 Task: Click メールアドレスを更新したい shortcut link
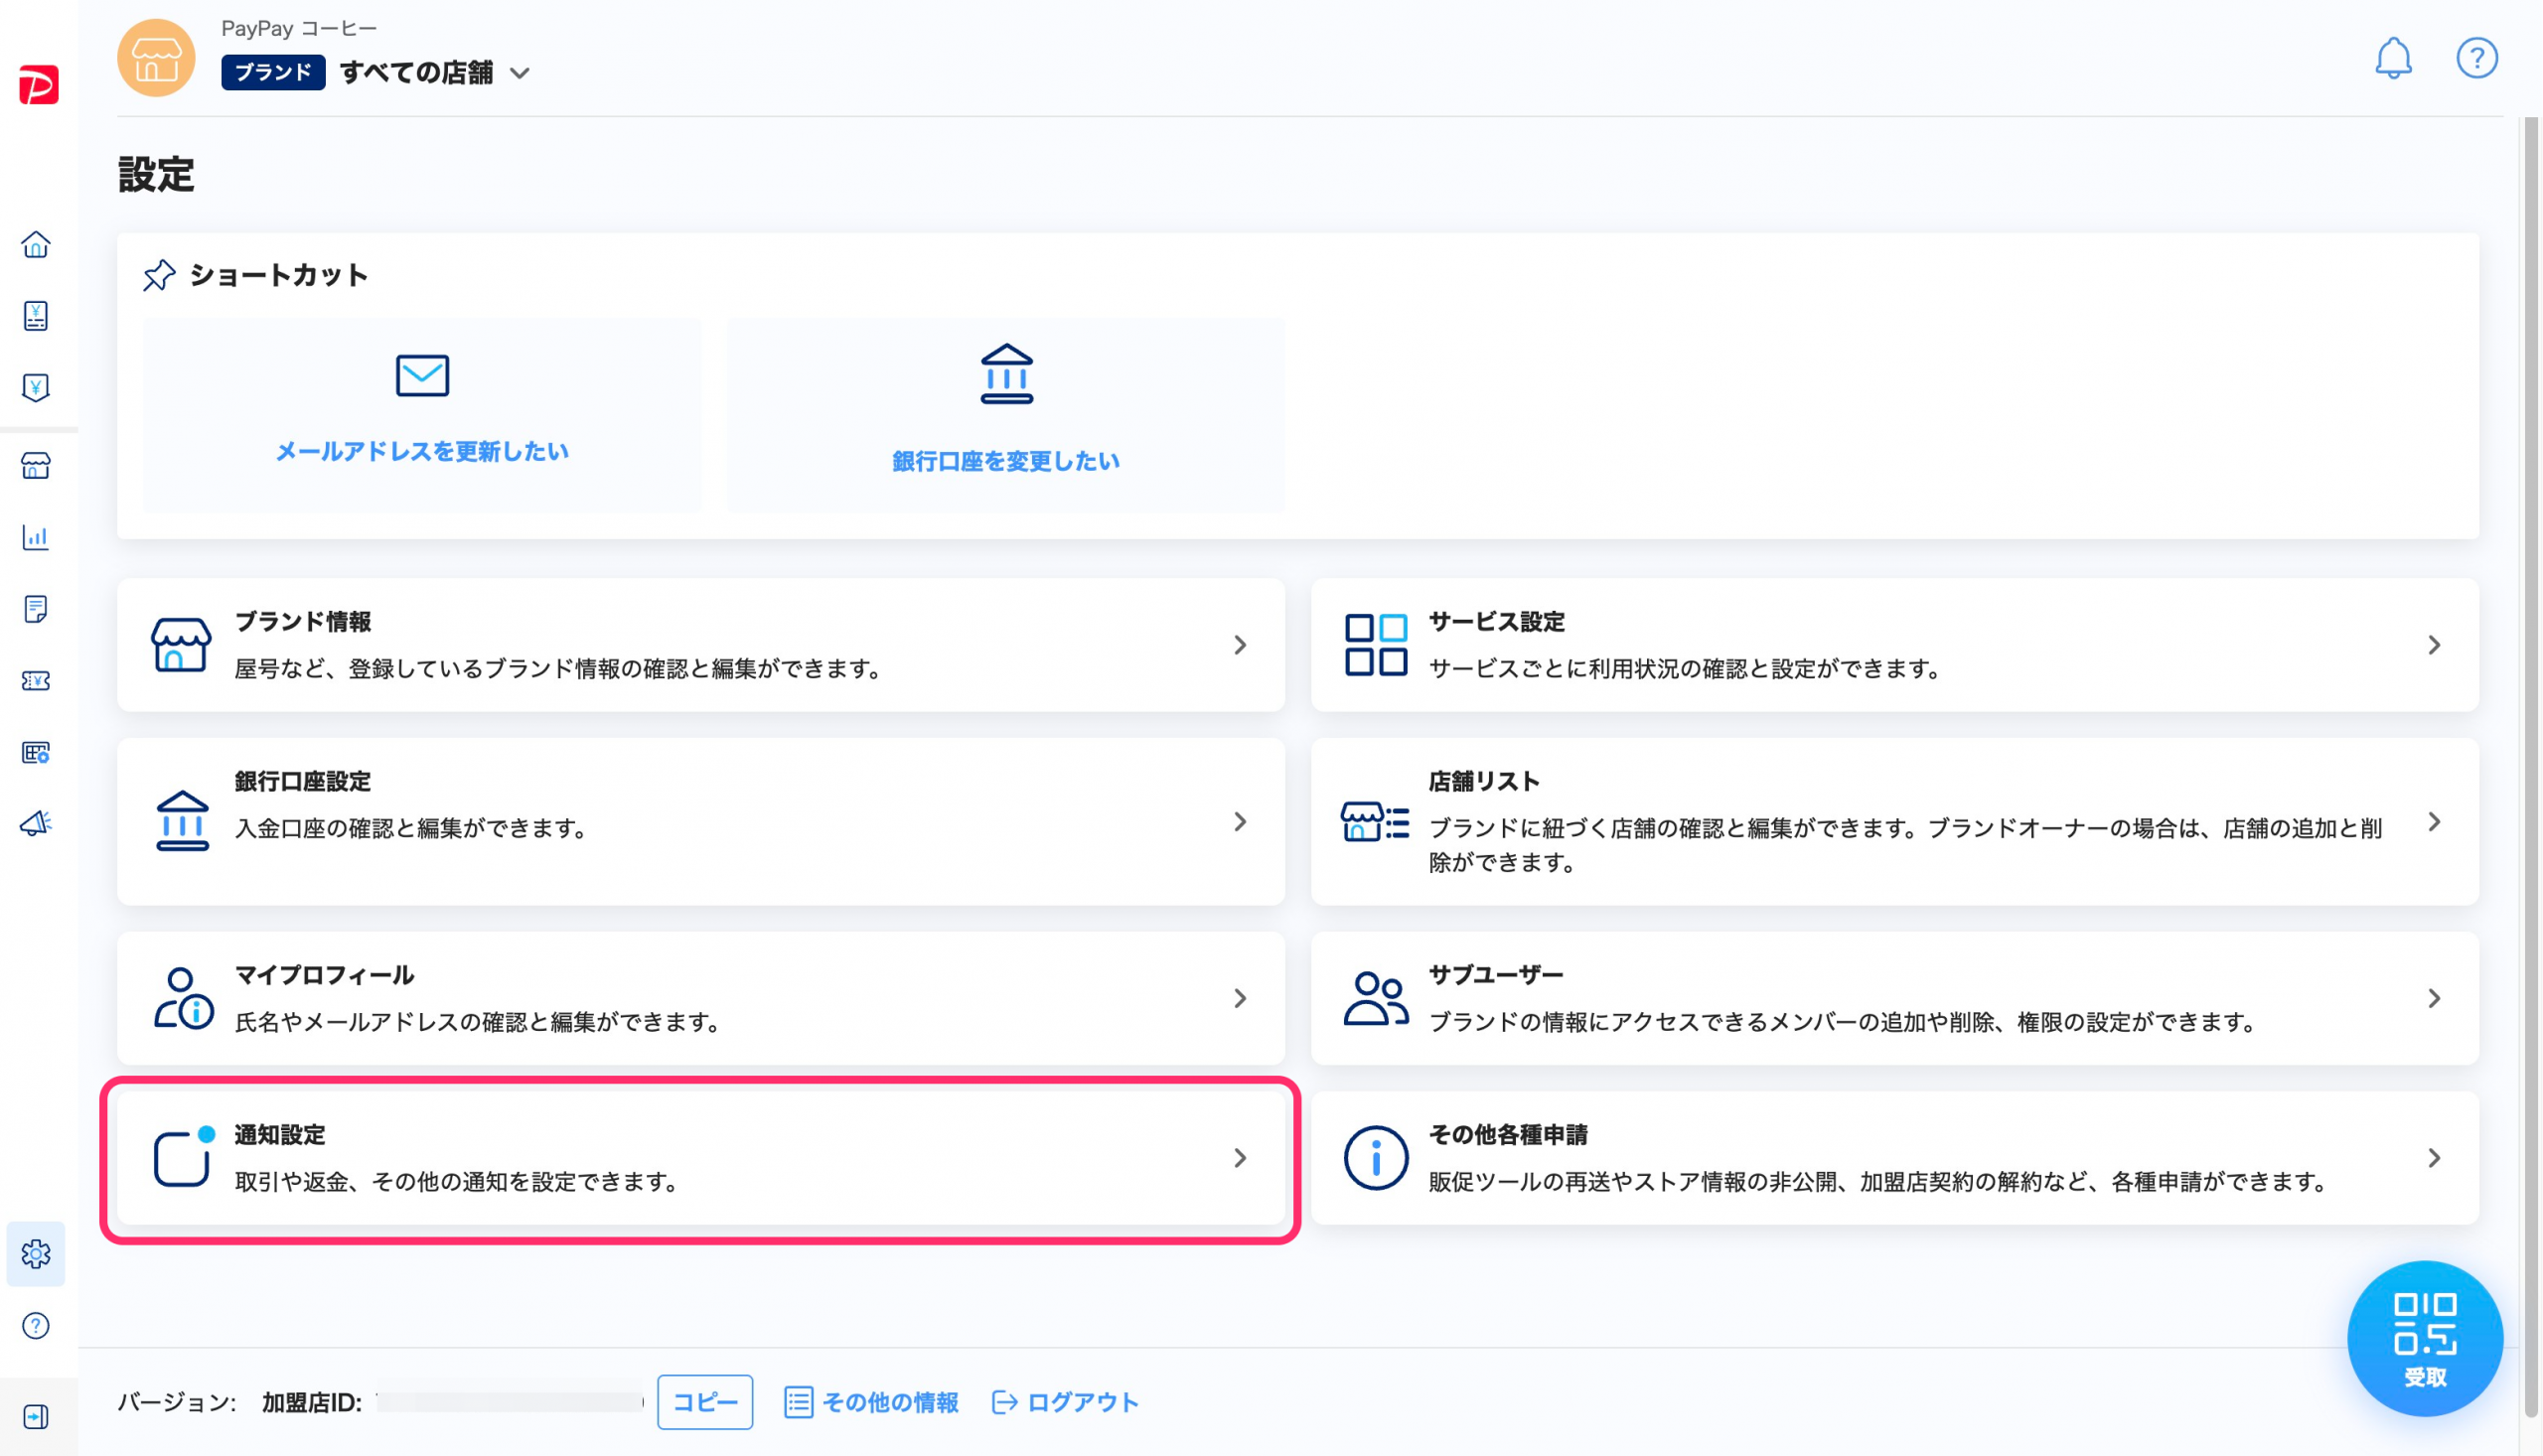pos(422,451)
